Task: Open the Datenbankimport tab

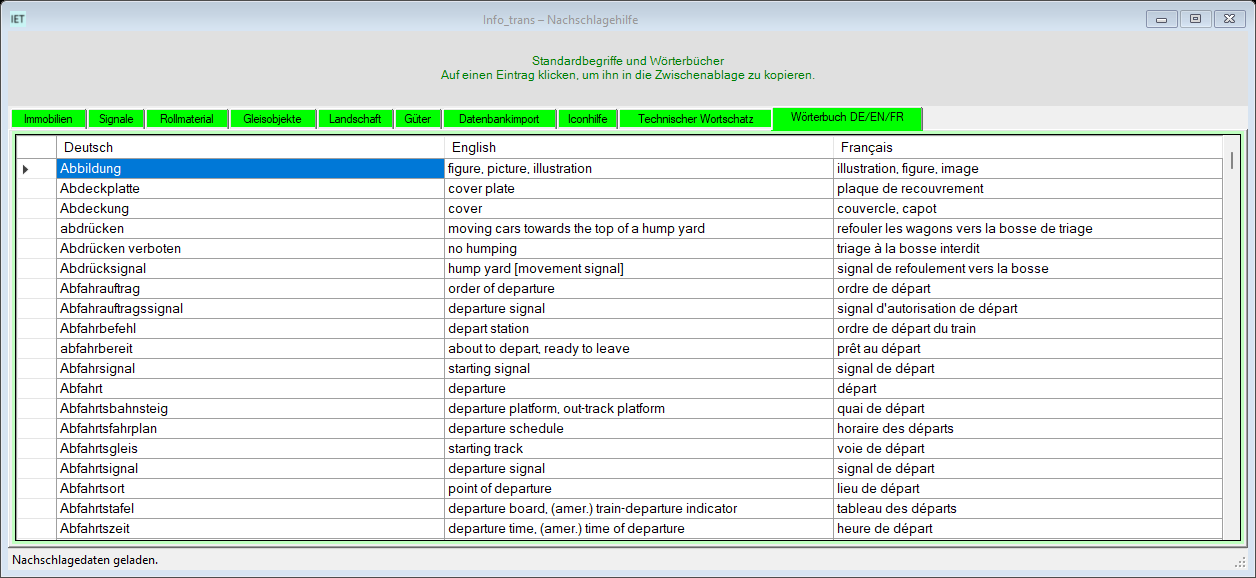Action: tap(499, 119)
